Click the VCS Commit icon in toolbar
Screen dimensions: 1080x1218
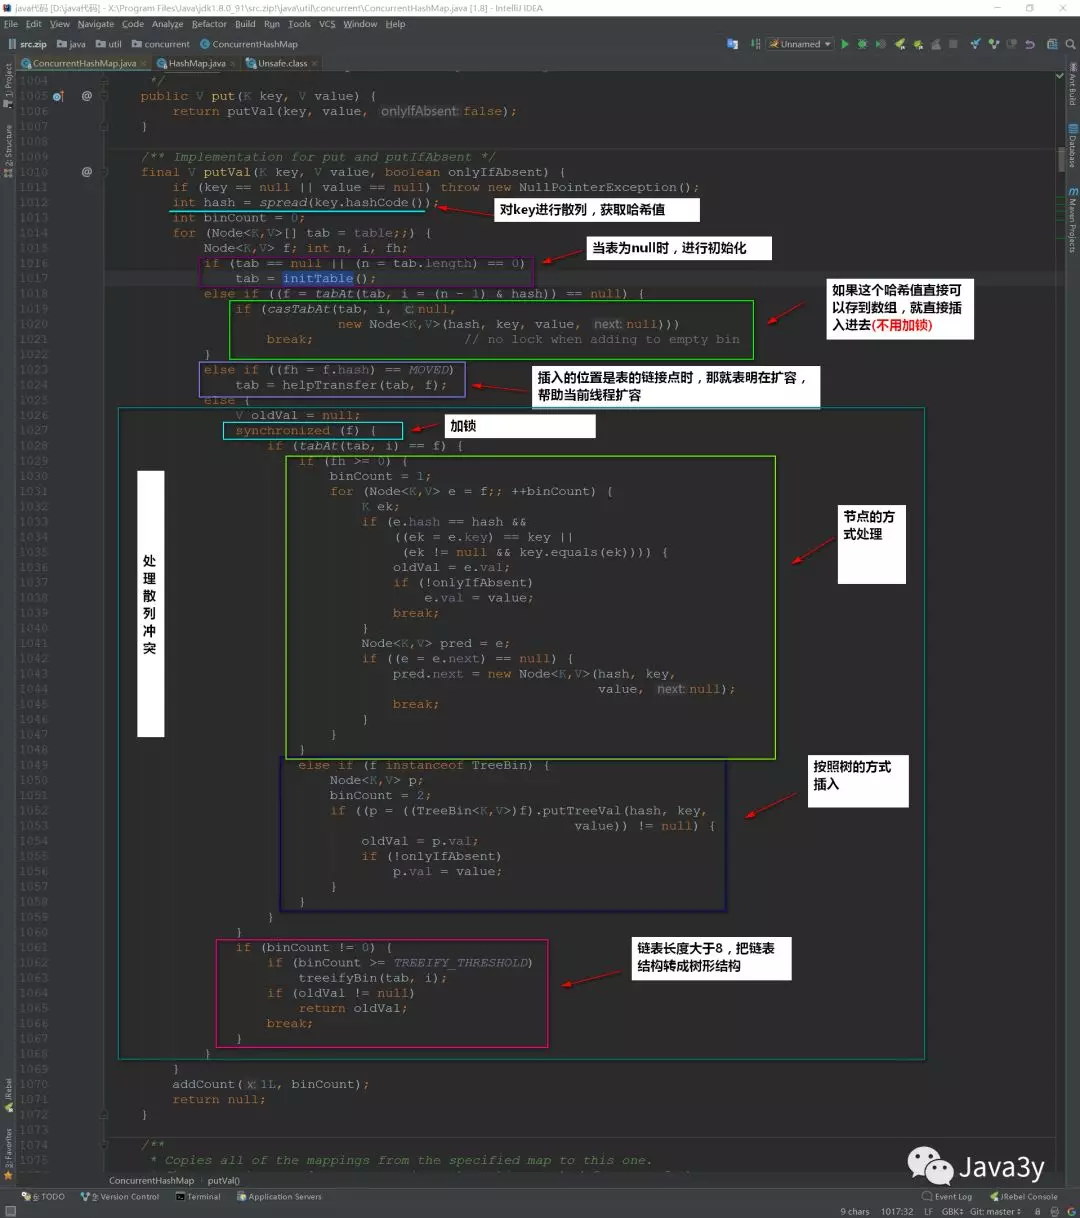coord(993,44)
